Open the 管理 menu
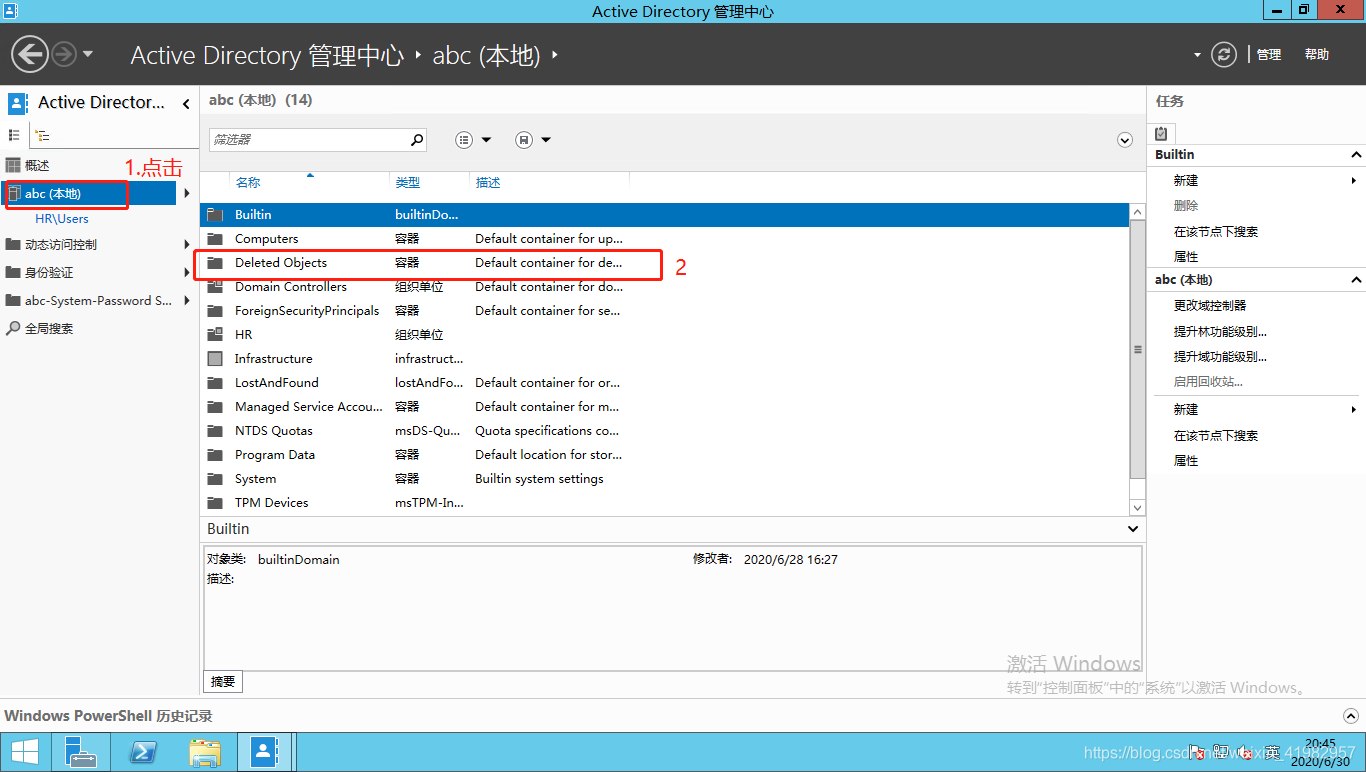This screenshot has width=1366, height=772. pyautogui.click(x=1269, y=55)
